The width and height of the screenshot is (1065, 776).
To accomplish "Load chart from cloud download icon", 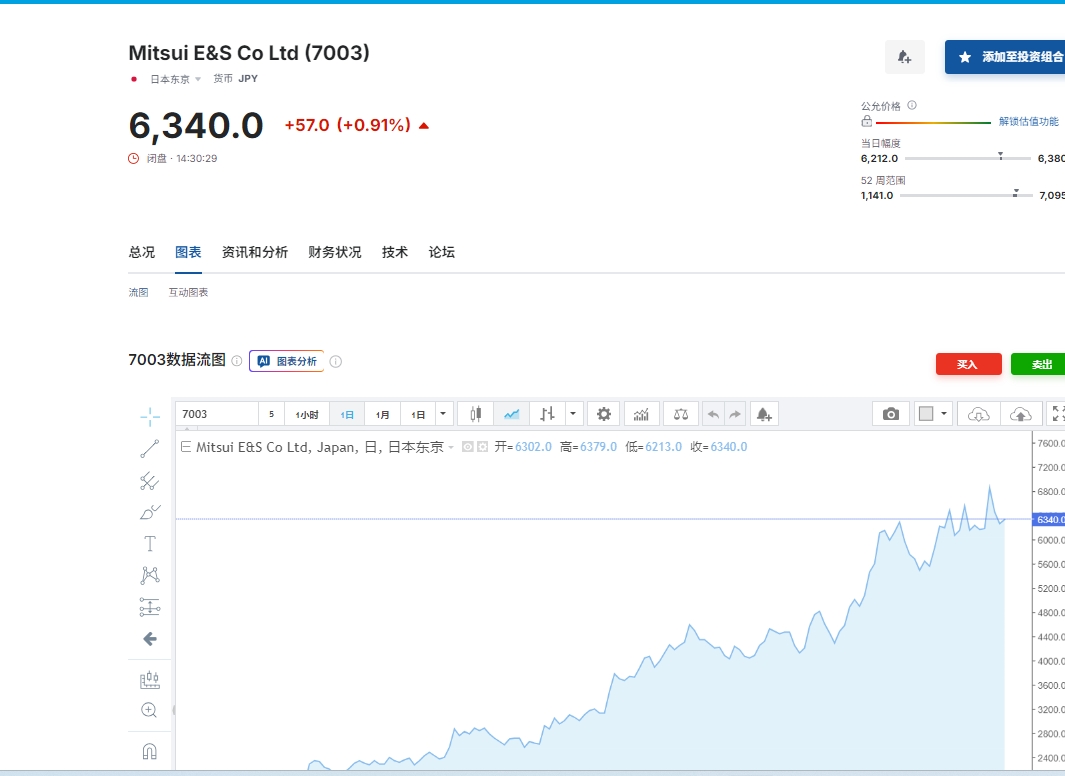I will [x=978, y=414].
